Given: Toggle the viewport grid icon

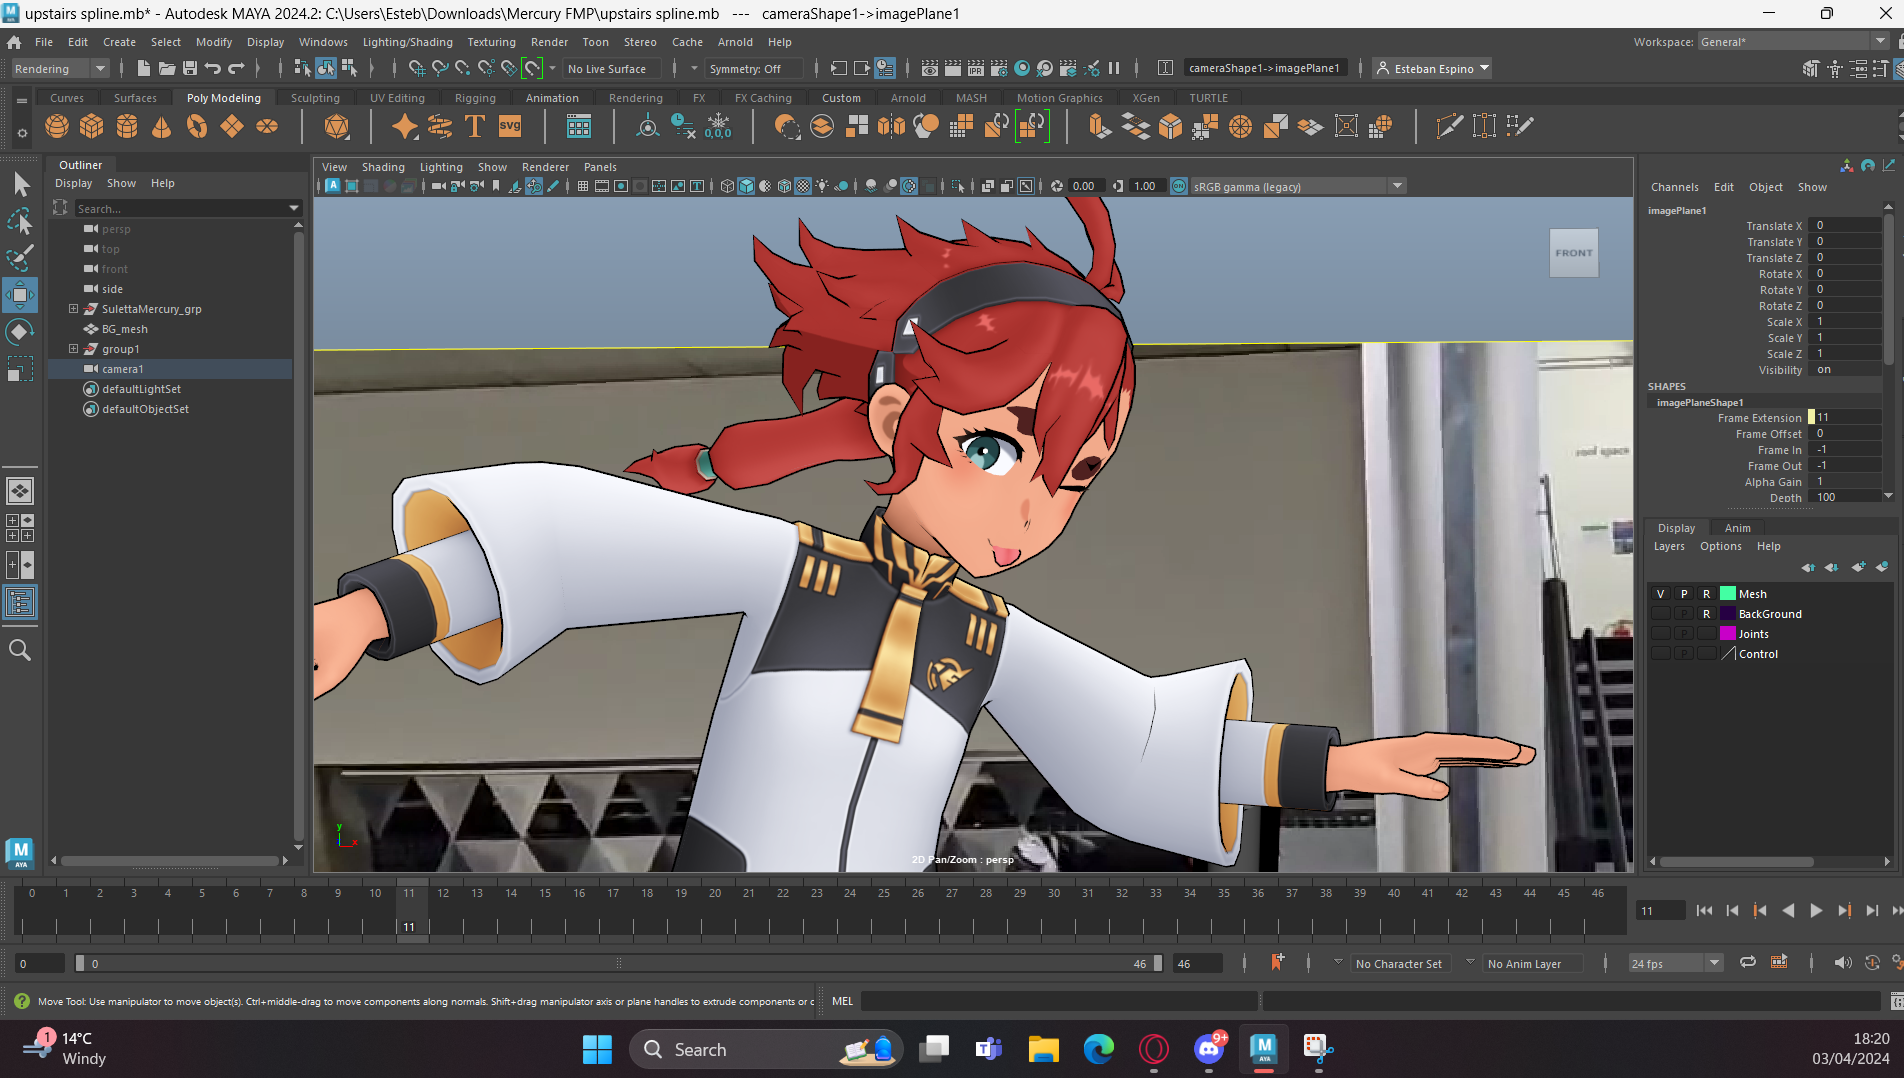Looking at the screenshot, I should [x=582, y=186].
